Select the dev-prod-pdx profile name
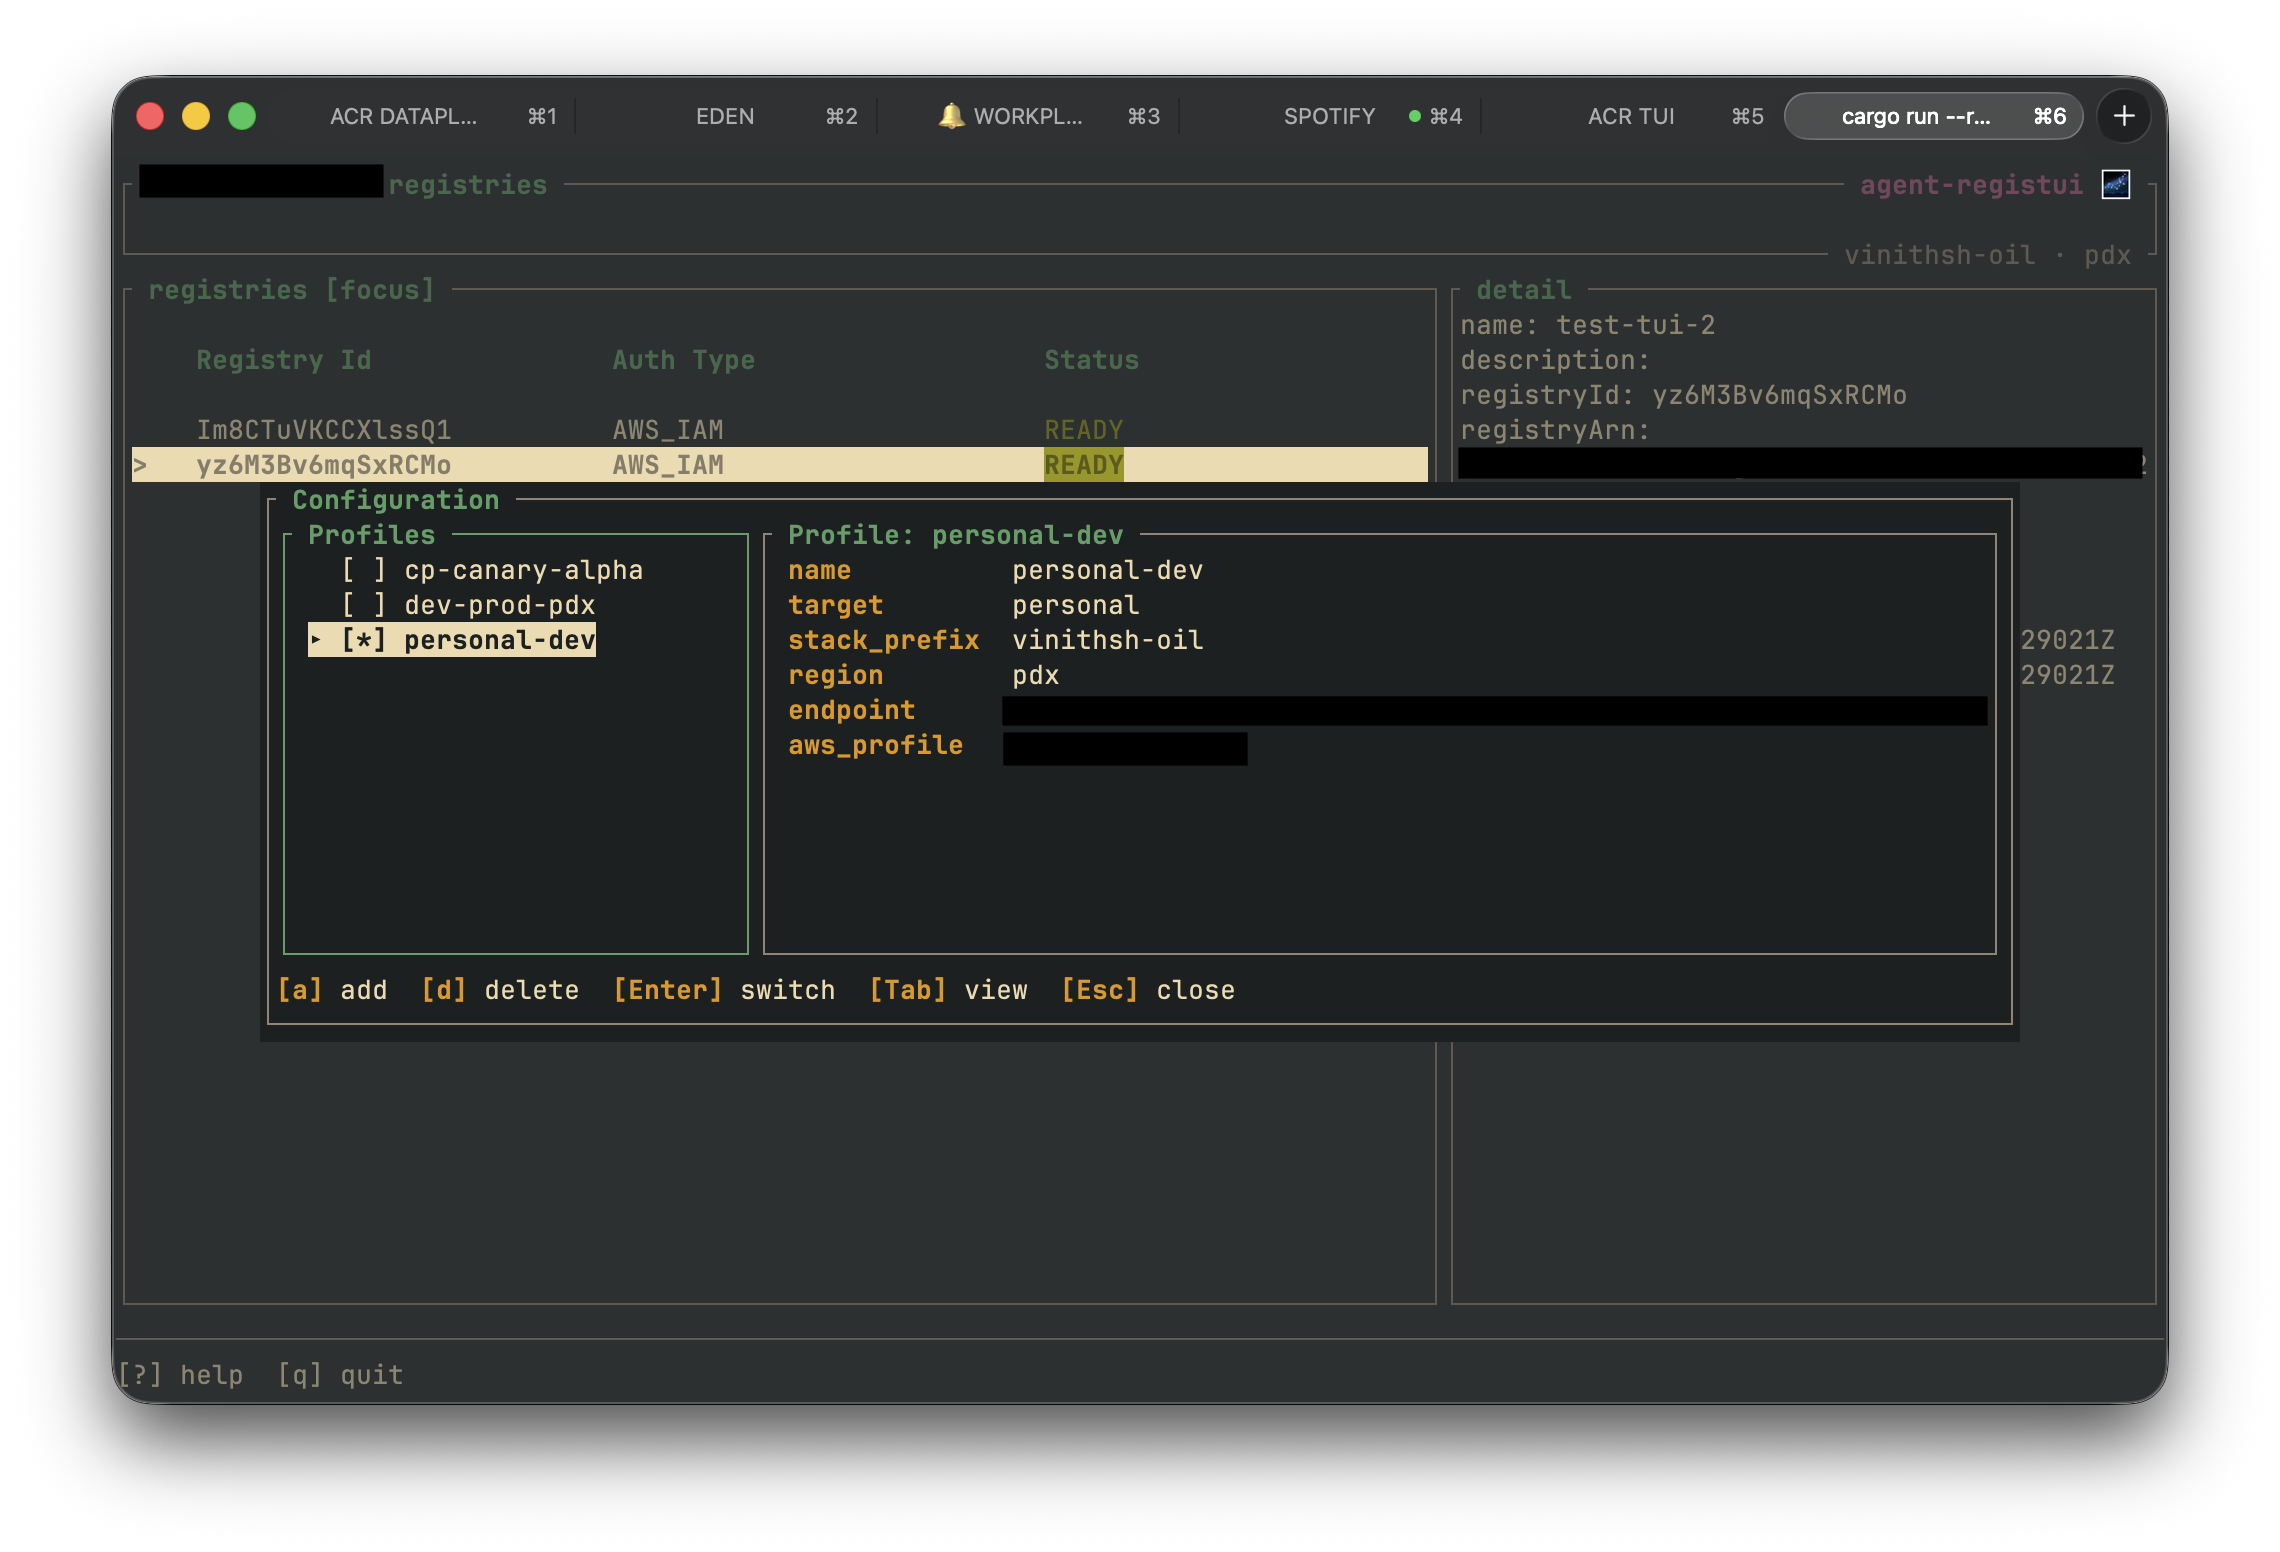The height and width of the screenshot is (1552, 2280). 500,605
